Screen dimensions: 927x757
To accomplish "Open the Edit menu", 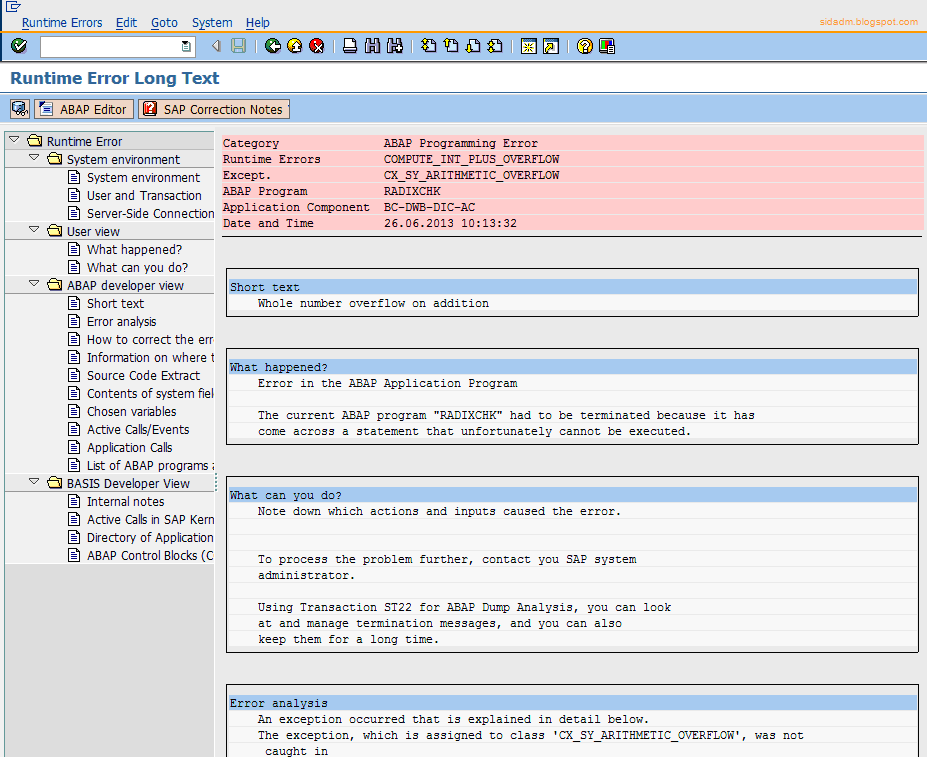I will pos(126,22).
